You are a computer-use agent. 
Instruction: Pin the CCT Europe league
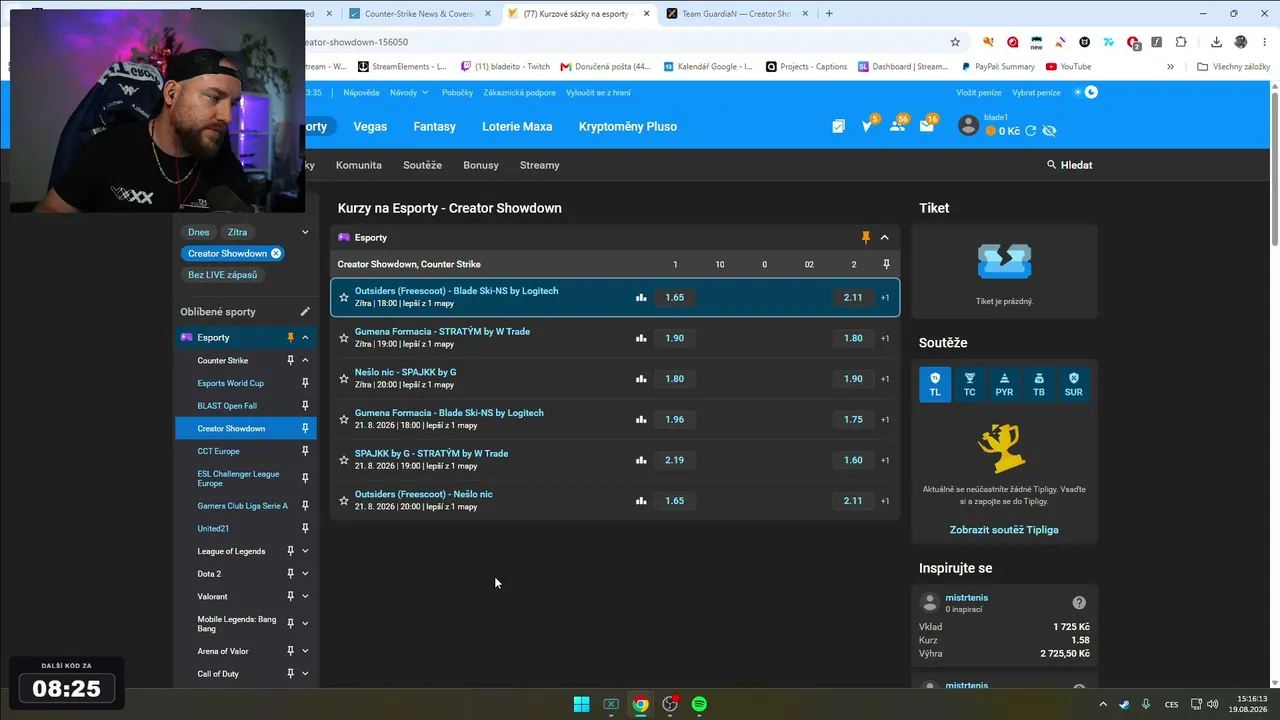click(305, 451)
